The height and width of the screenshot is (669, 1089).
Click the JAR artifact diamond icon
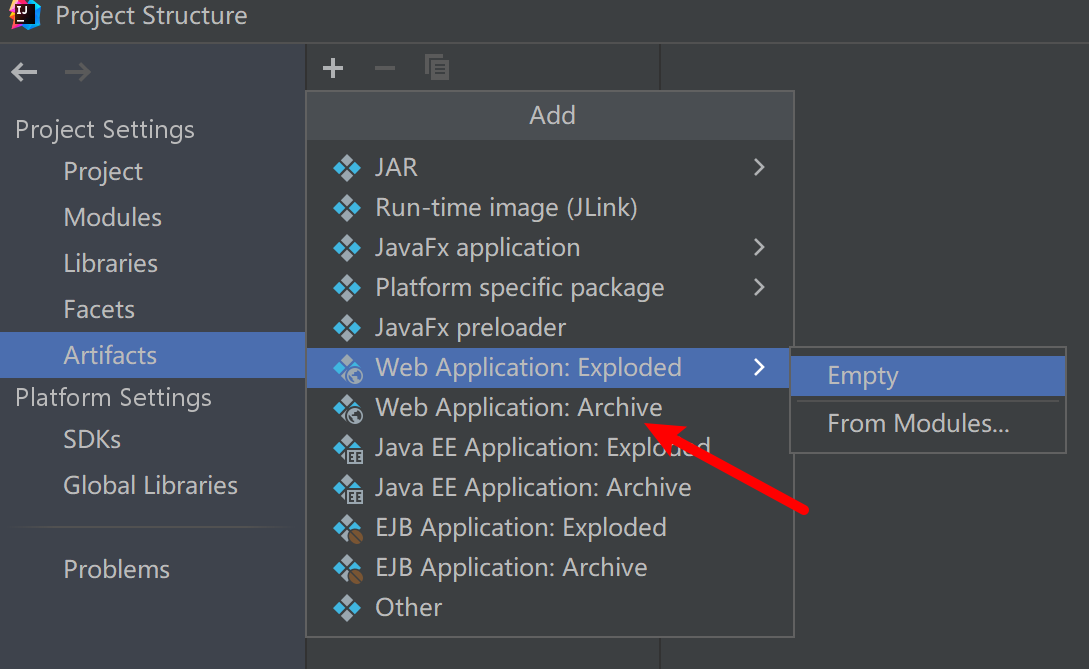click(x=347, y=167)
